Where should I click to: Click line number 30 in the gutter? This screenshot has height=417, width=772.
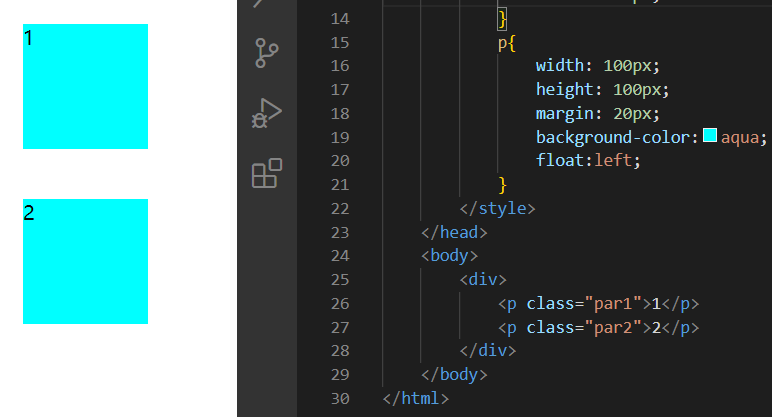[339, 398]
